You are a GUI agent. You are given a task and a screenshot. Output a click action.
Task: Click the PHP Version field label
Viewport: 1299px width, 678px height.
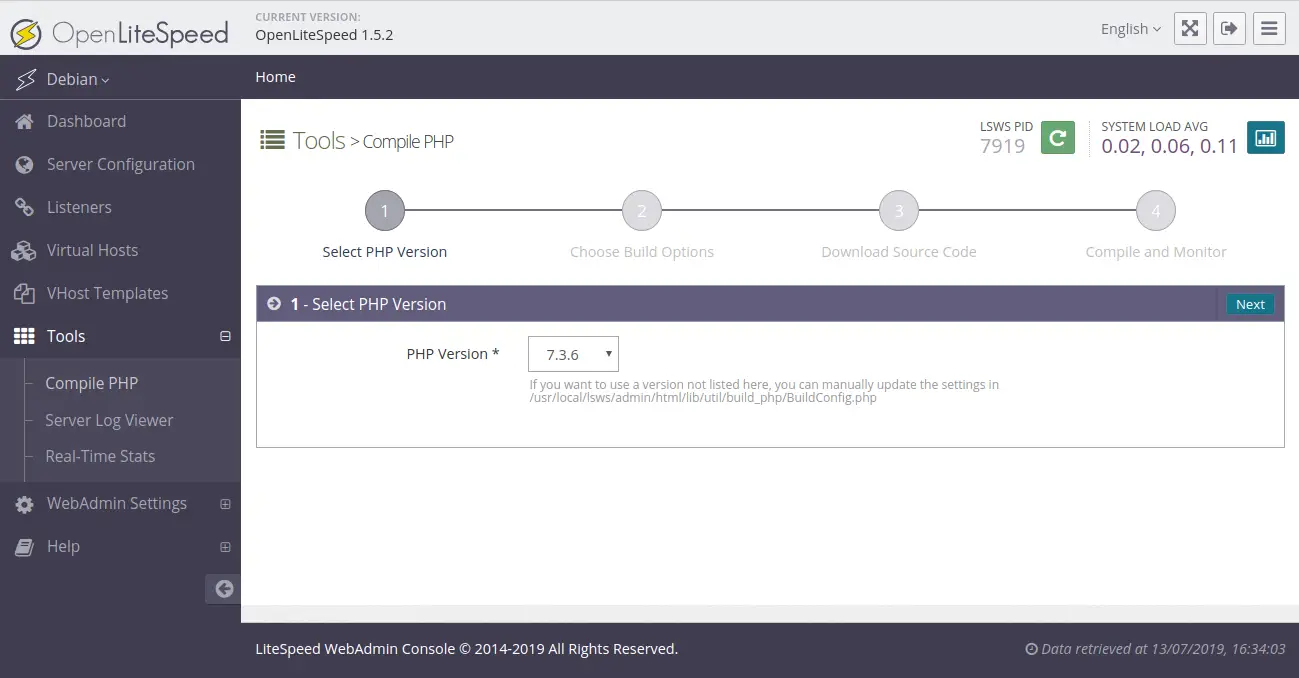click(453, 354)
